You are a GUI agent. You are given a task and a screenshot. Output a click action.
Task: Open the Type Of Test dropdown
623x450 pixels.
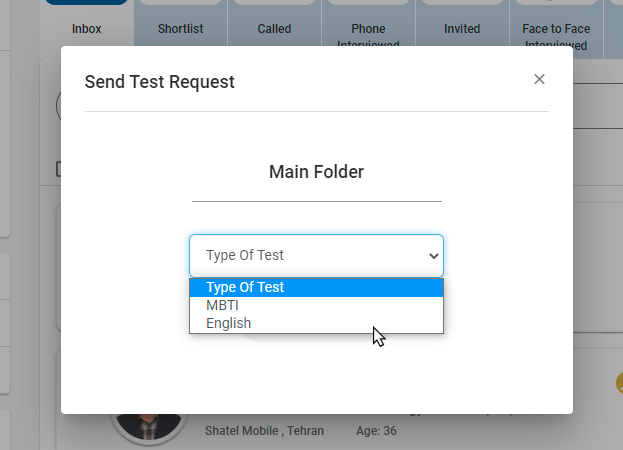point(316,256)
